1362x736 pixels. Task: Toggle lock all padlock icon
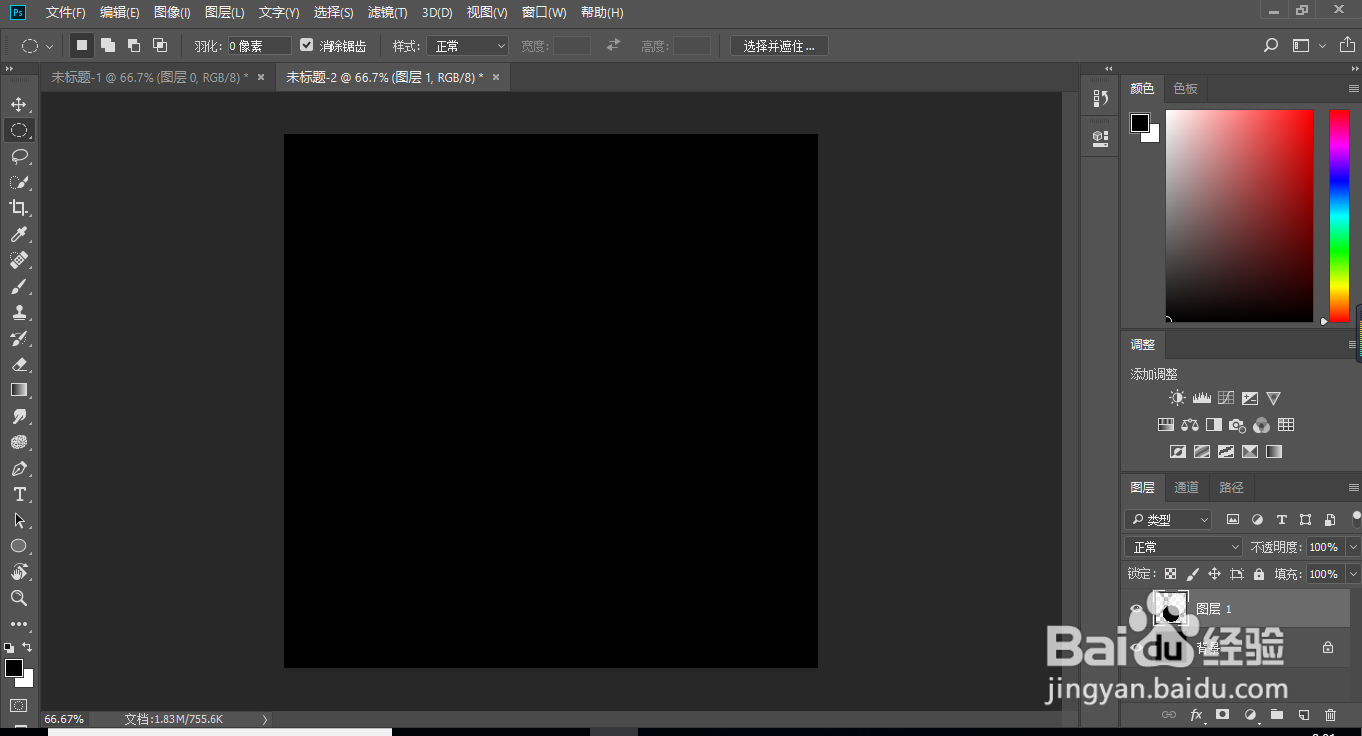click(1259, 574)
